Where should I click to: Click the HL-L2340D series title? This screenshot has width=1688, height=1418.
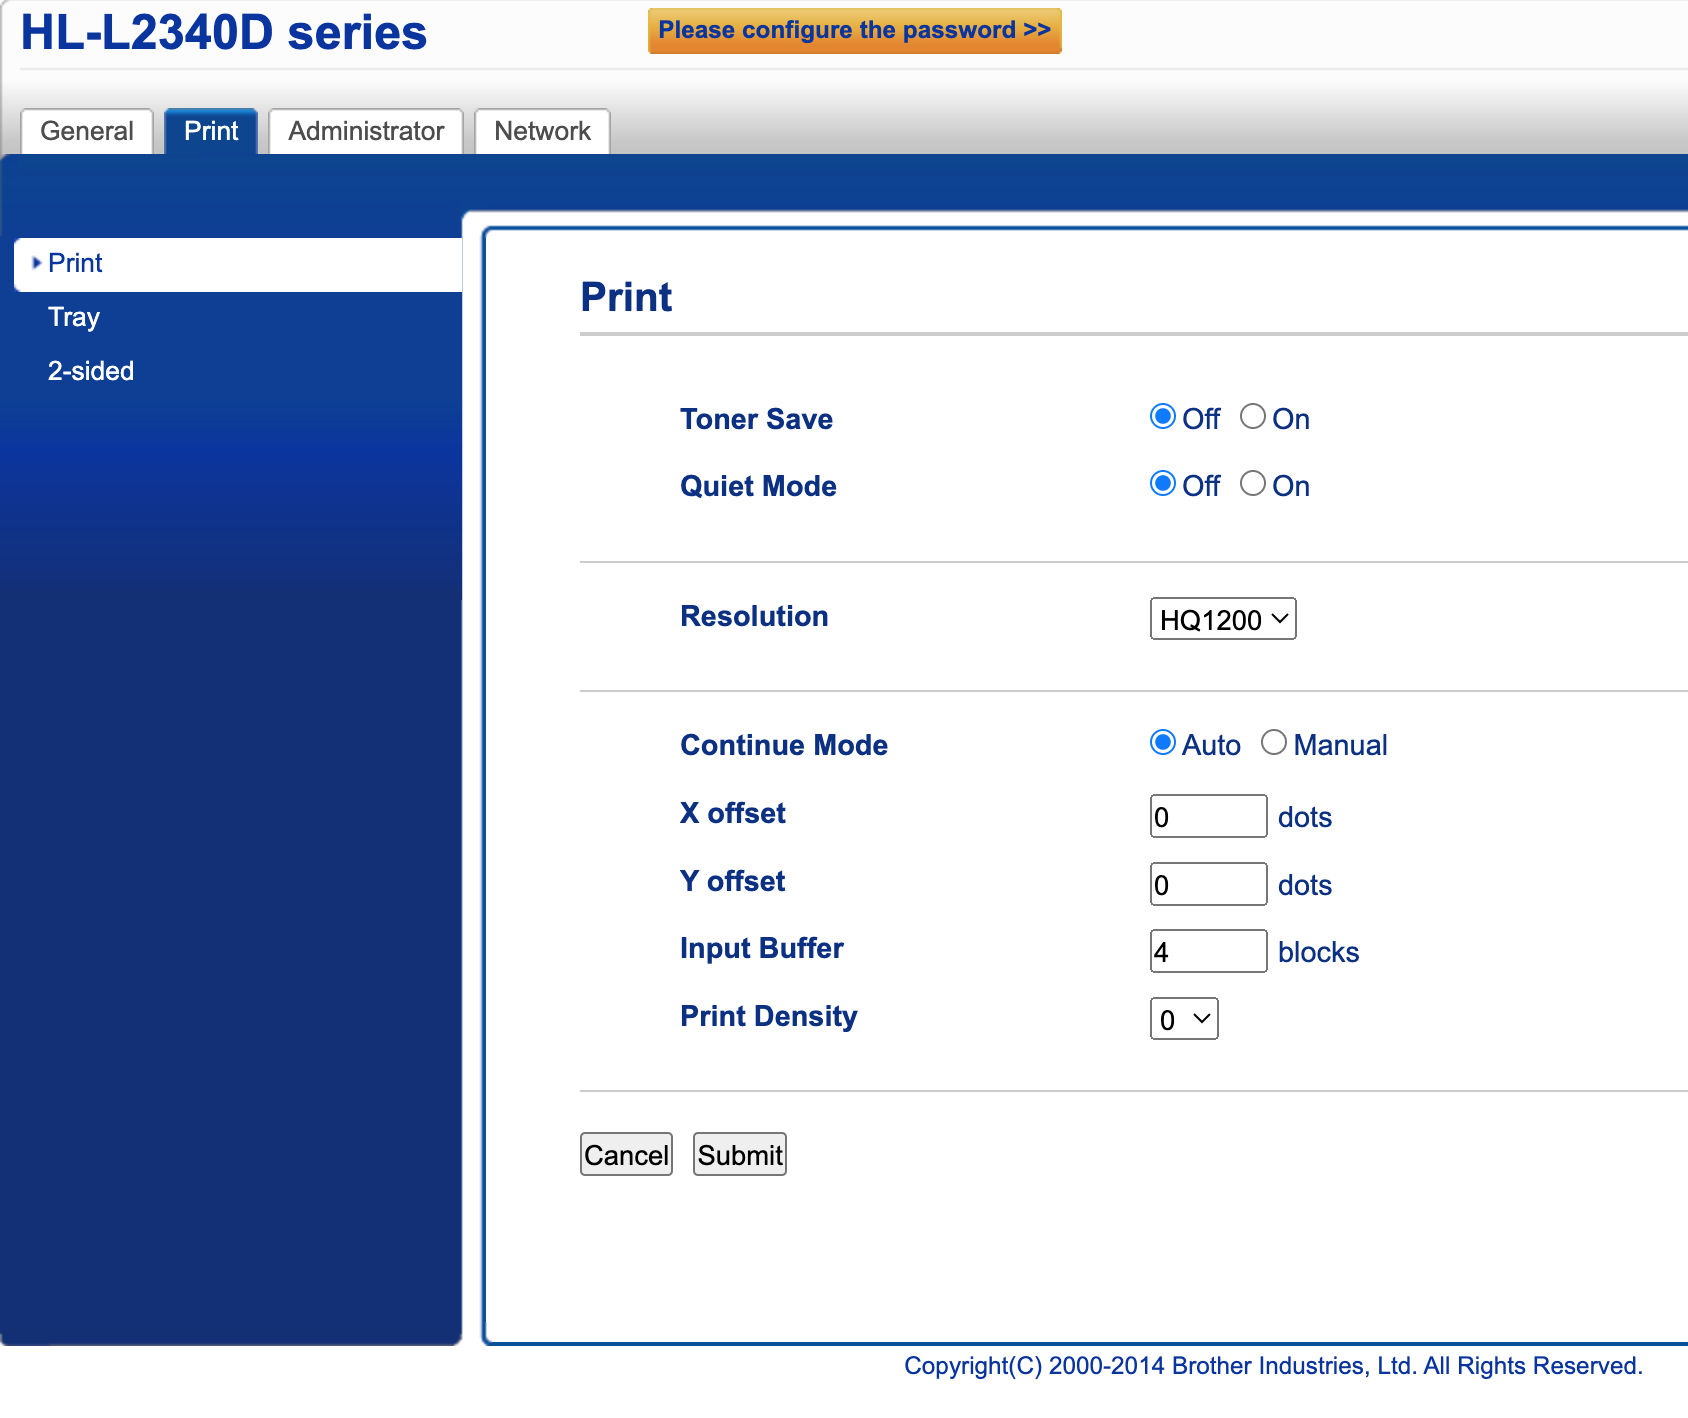click(x=224, y=32)
